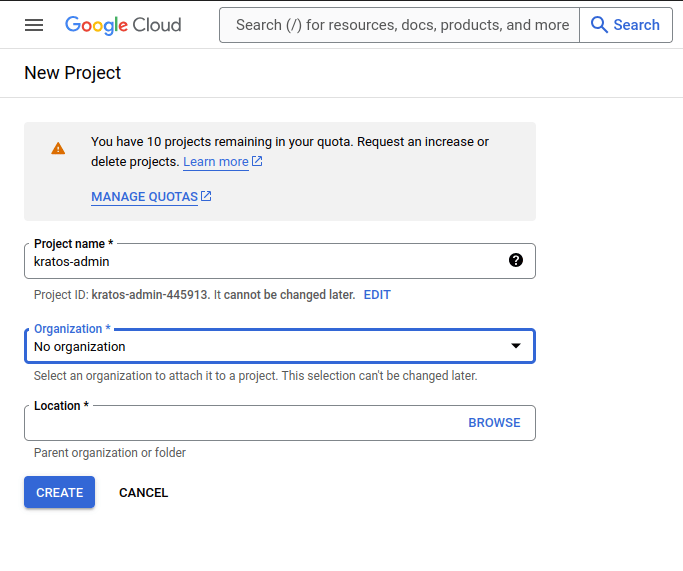Hit CANCEL to discard the new project
Image resolution: width=683 pixels, height=571 pixels.
point(143,492)
